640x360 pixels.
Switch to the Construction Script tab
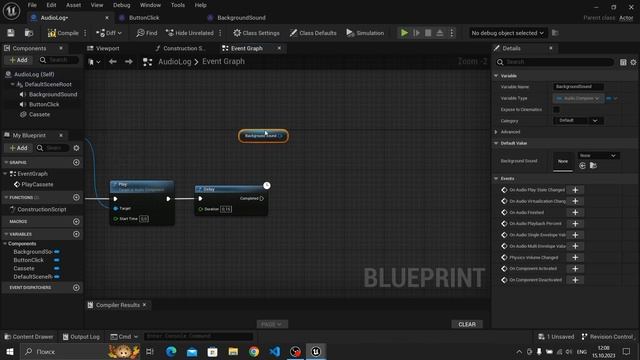tap(184, 48)
